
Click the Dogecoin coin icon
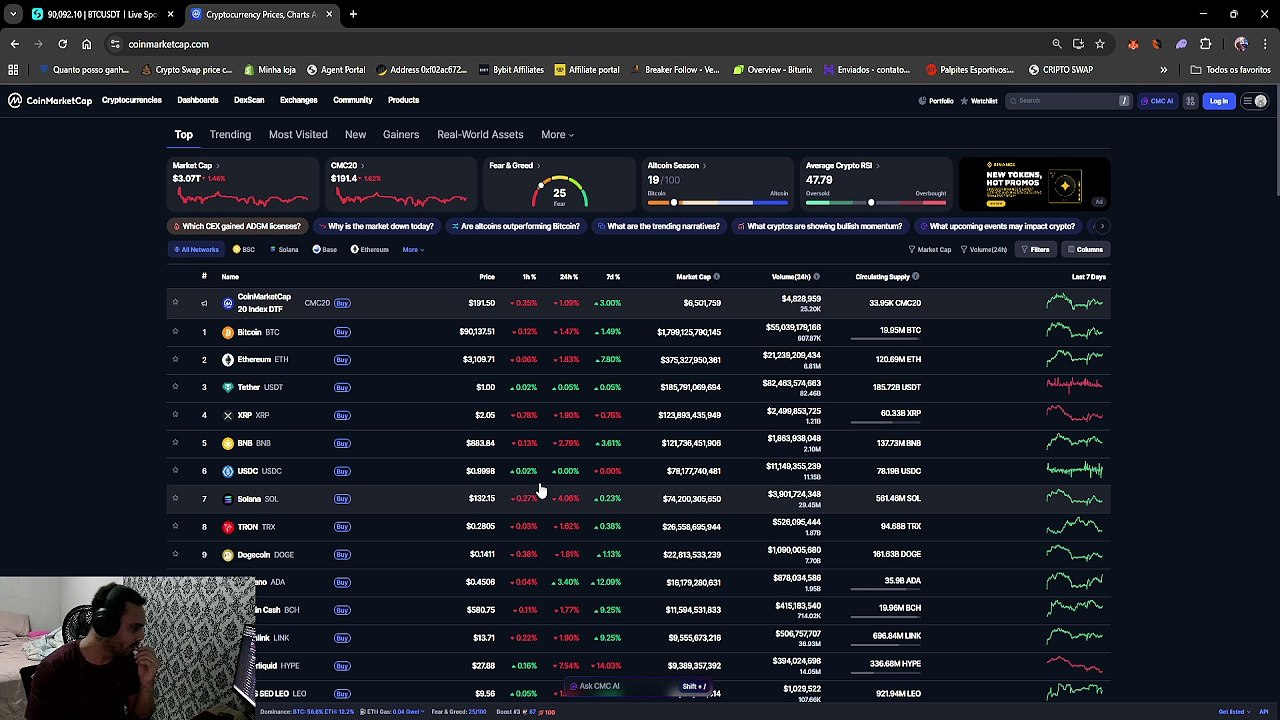228,555
